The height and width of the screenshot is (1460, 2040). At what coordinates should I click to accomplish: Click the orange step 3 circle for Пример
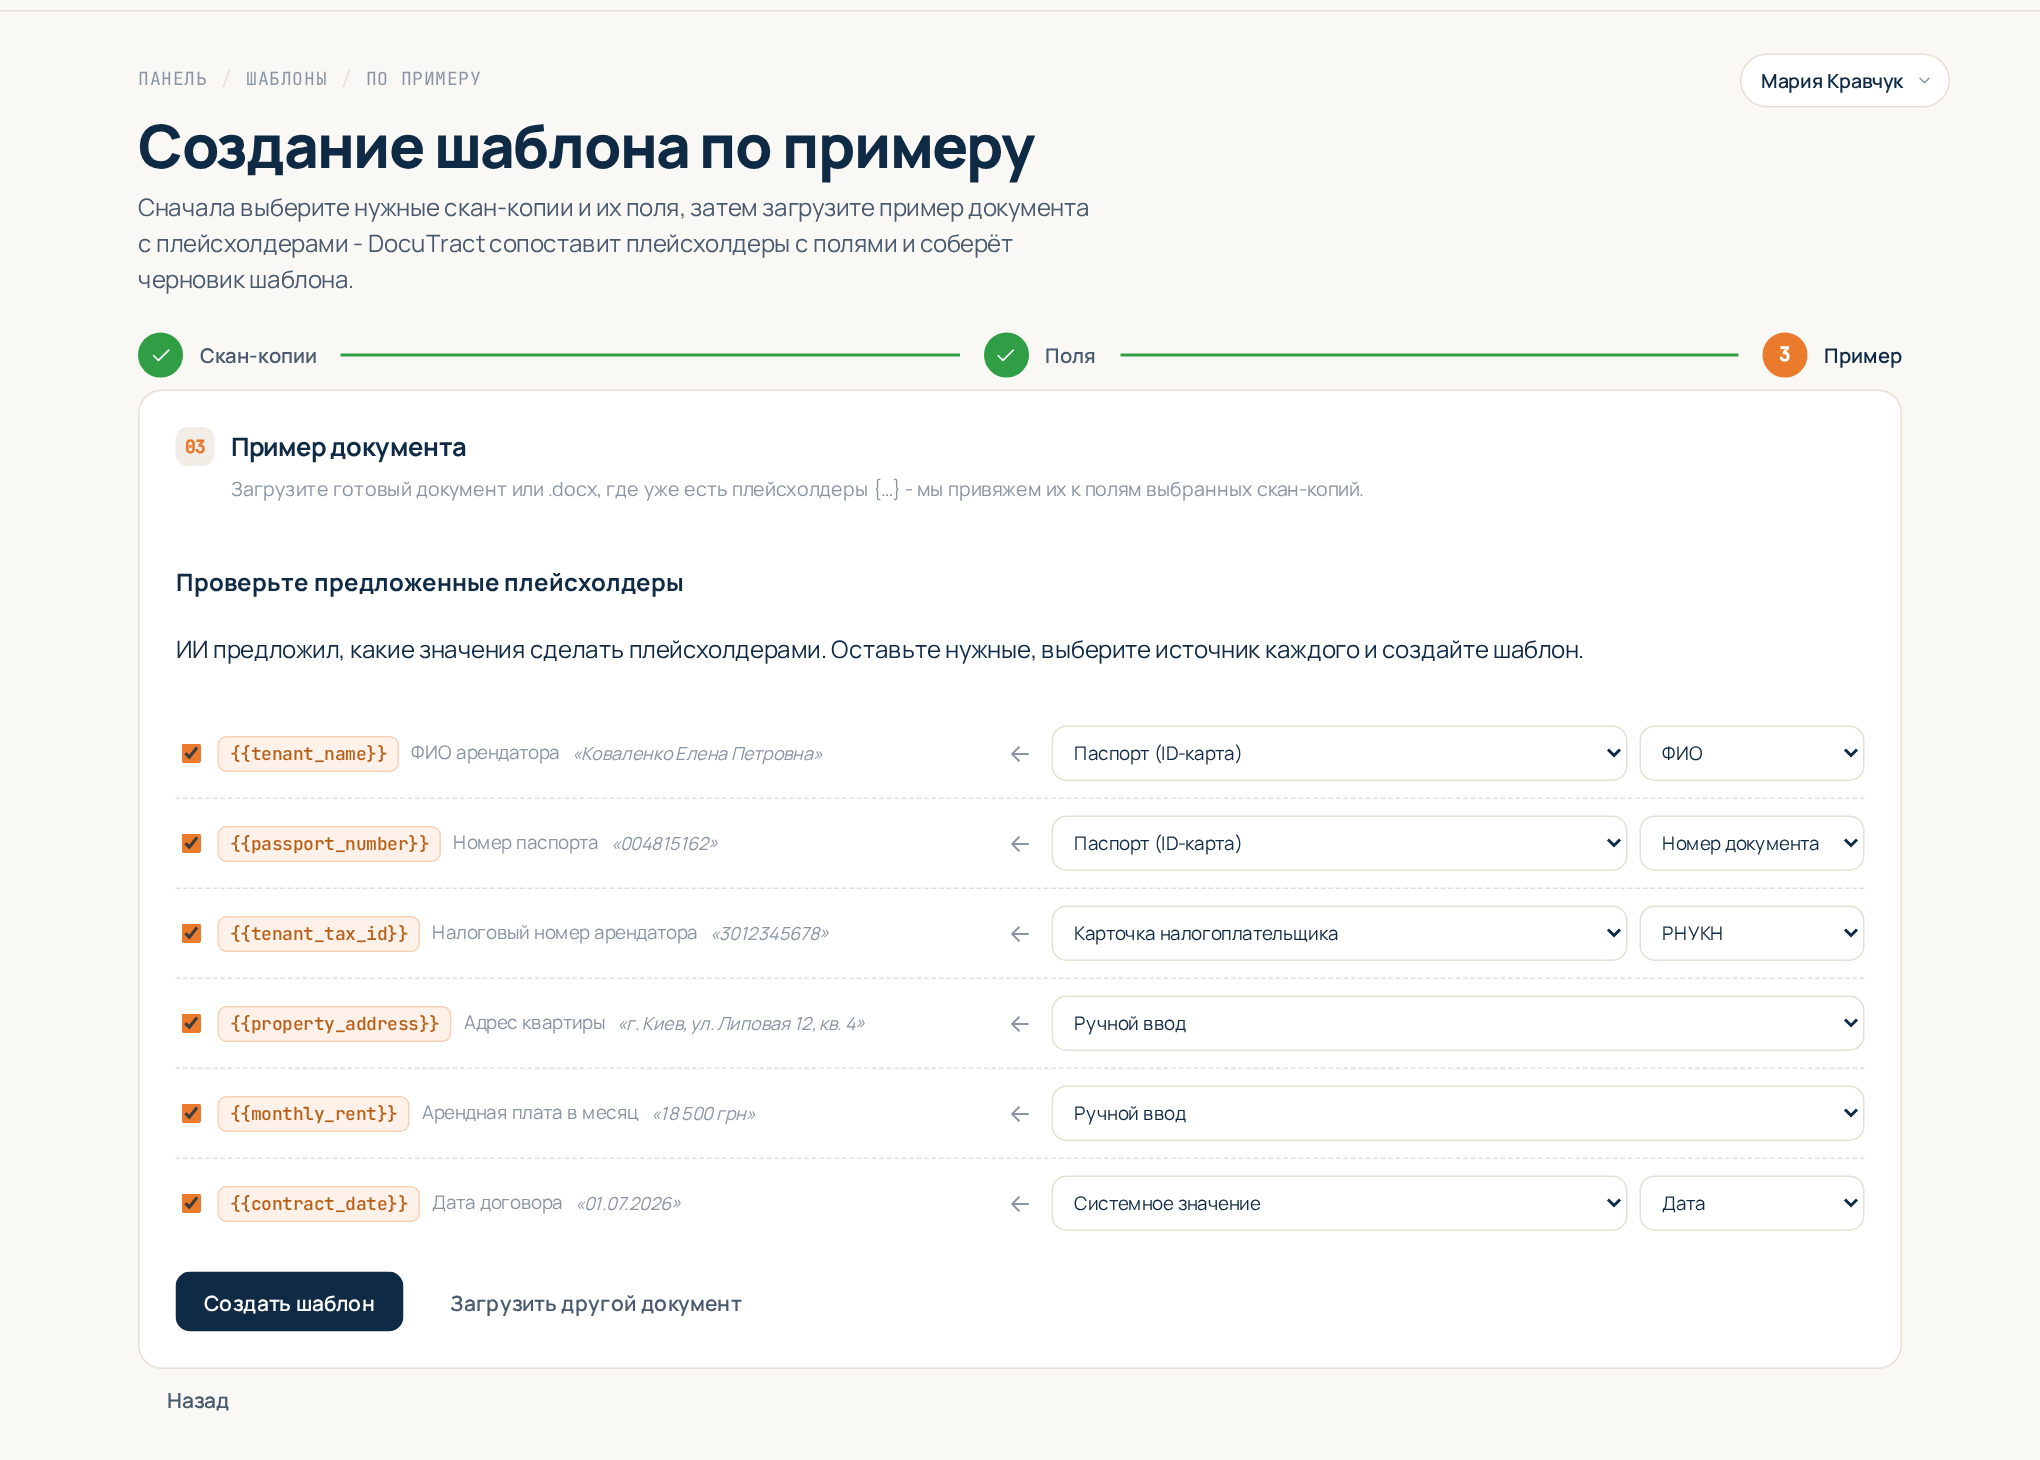point(1784,355)
